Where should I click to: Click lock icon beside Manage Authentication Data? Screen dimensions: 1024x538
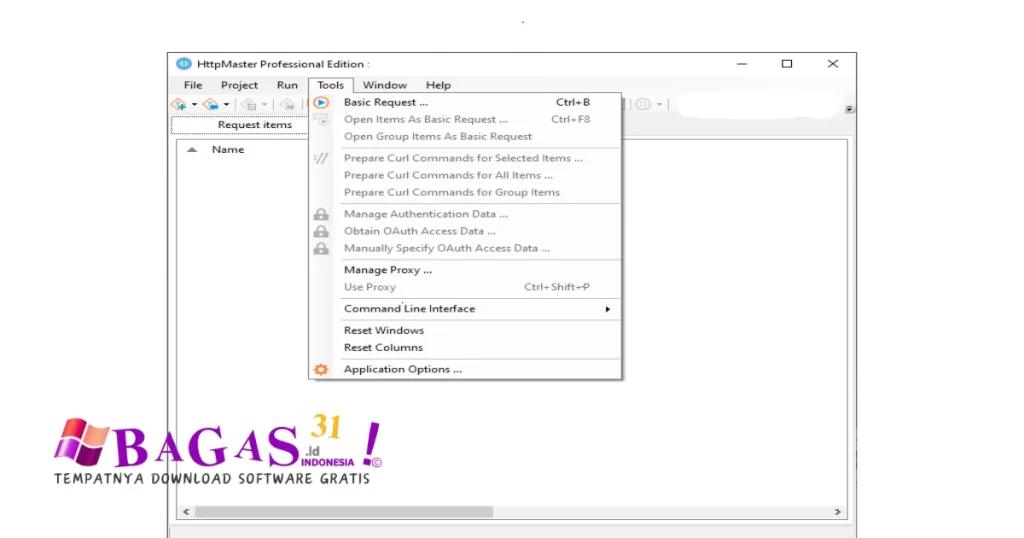(x=321, y=214)
